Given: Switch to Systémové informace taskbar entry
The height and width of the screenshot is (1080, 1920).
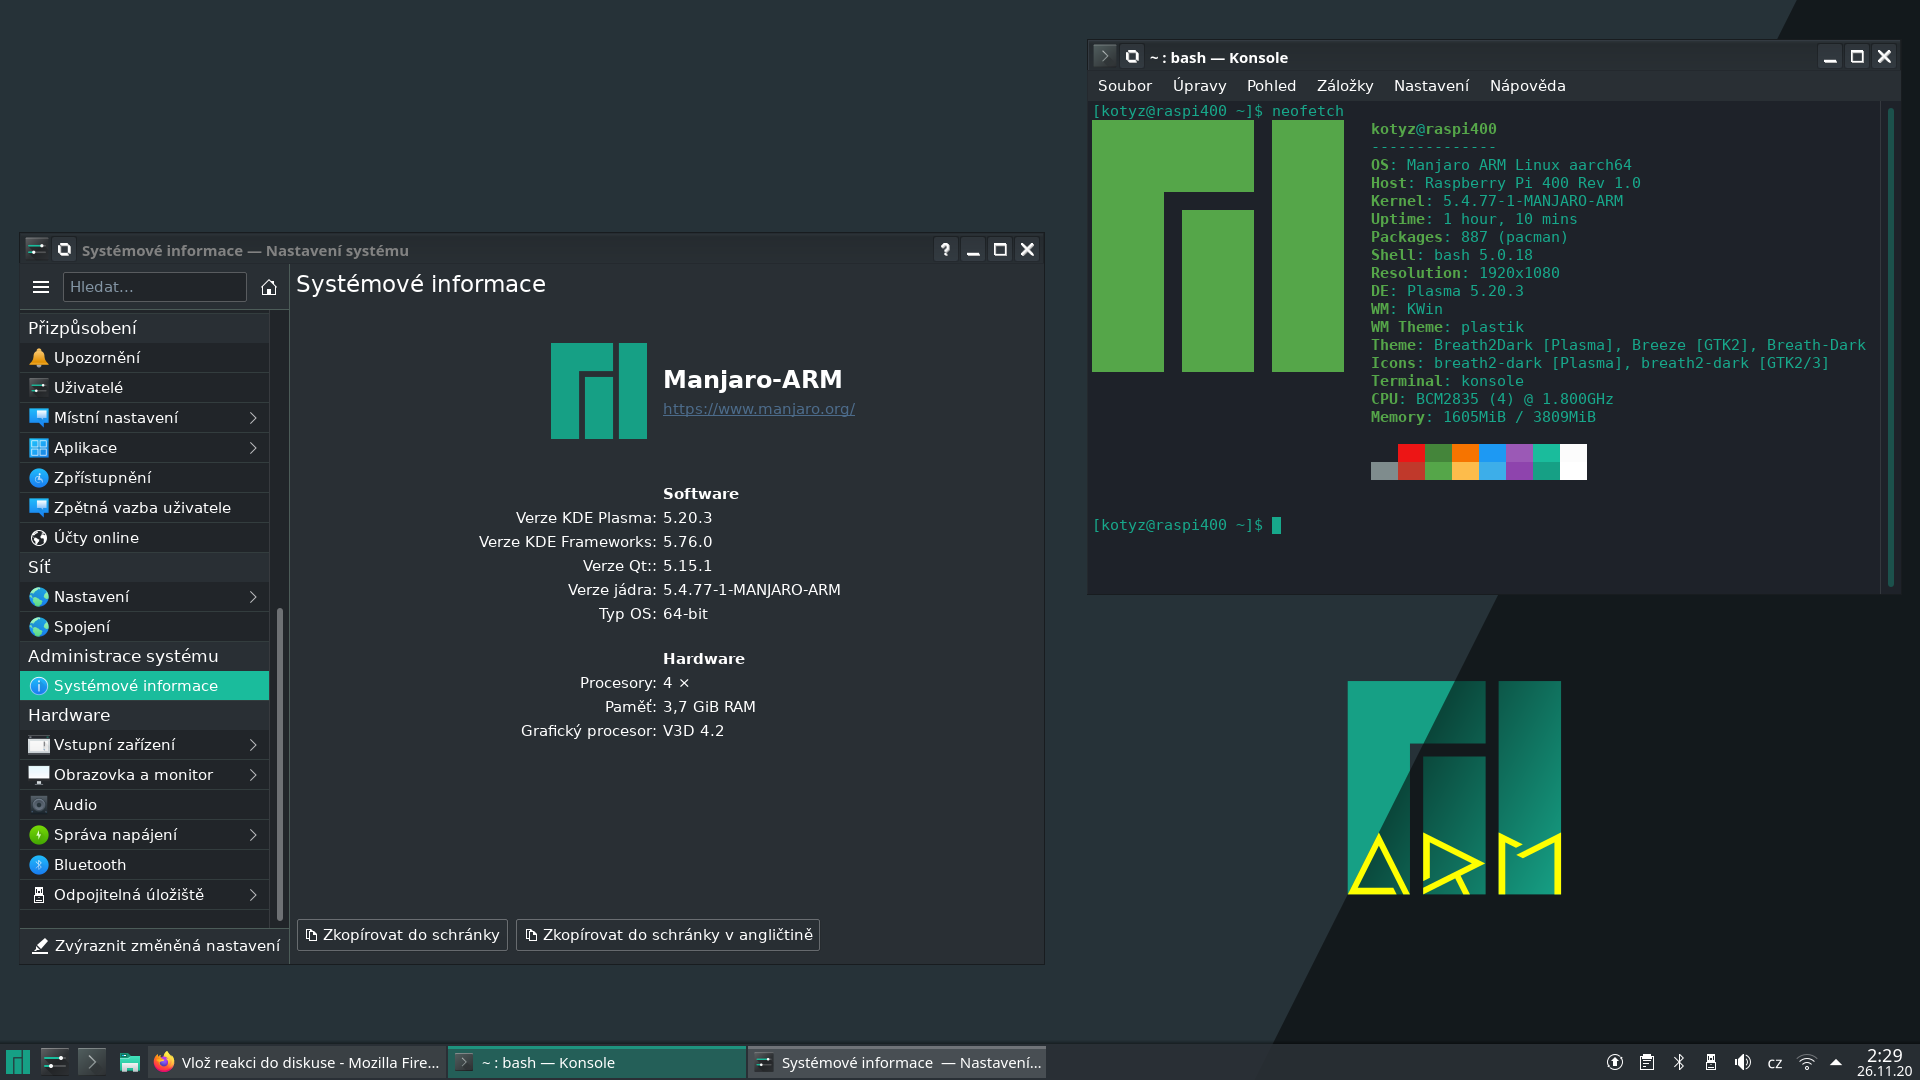Looking at the screenshot, I should tap(897, 1062).
